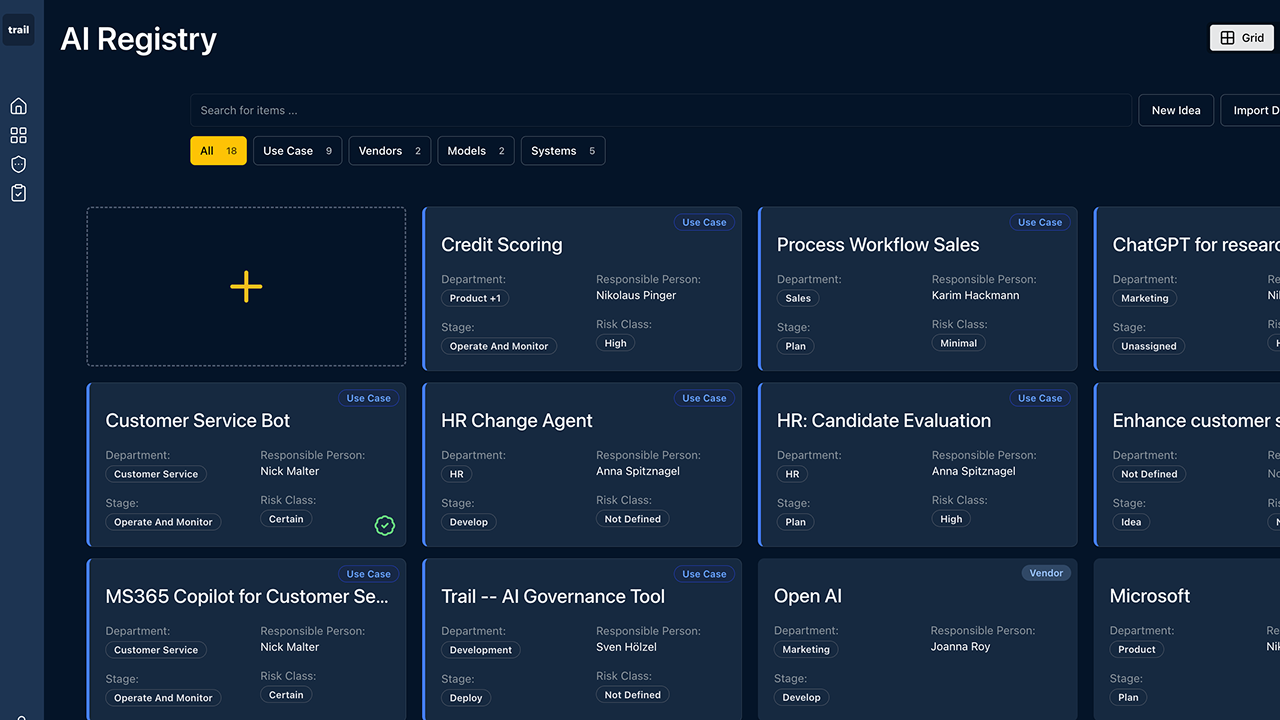
Task: Open the Process Workflow Sales card
Action: coord(918,289)
